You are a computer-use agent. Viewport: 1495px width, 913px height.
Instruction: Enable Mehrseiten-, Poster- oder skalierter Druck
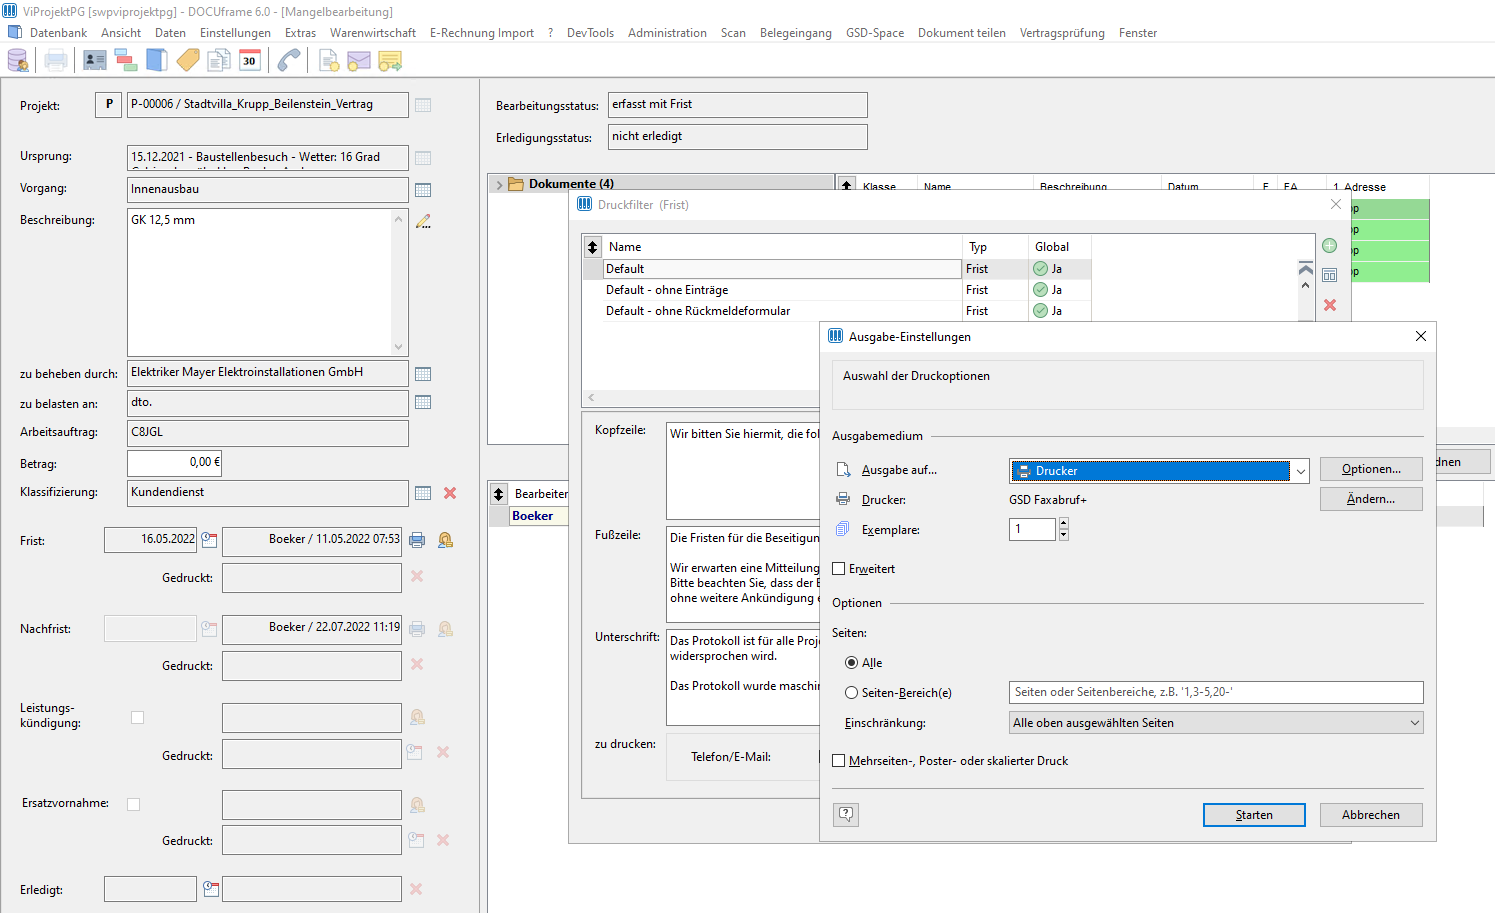(x=839, y=761)
